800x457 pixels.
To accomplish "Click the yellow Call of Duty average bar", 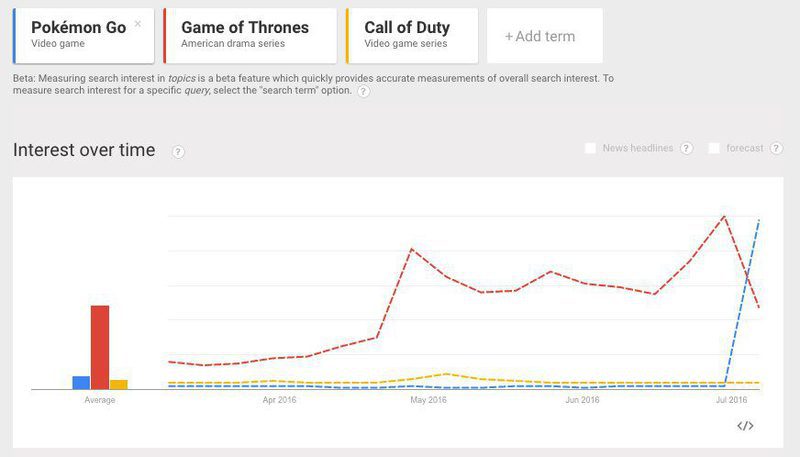I will pos(119,384).
